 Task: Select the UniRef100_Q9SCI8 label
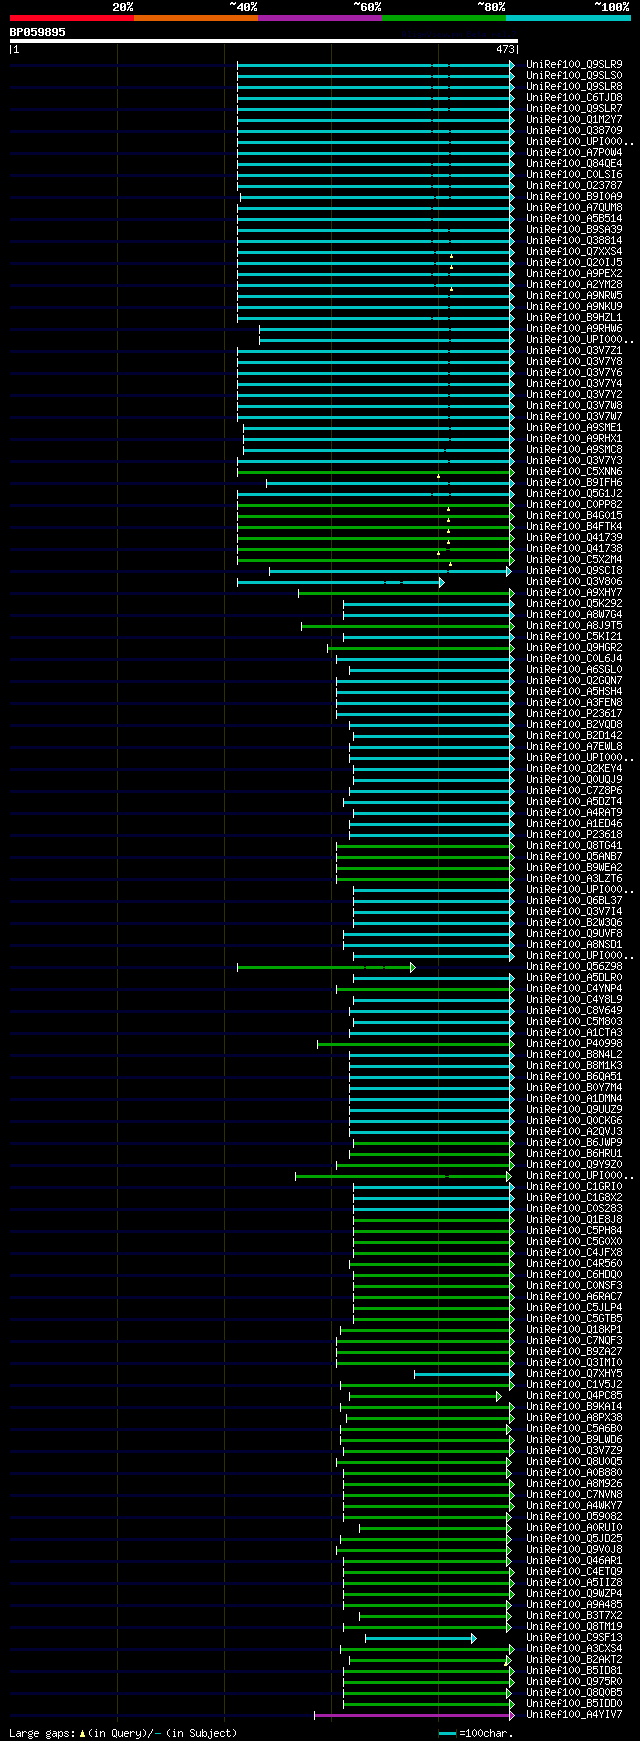pyautogui.click(x=574, y=570)
